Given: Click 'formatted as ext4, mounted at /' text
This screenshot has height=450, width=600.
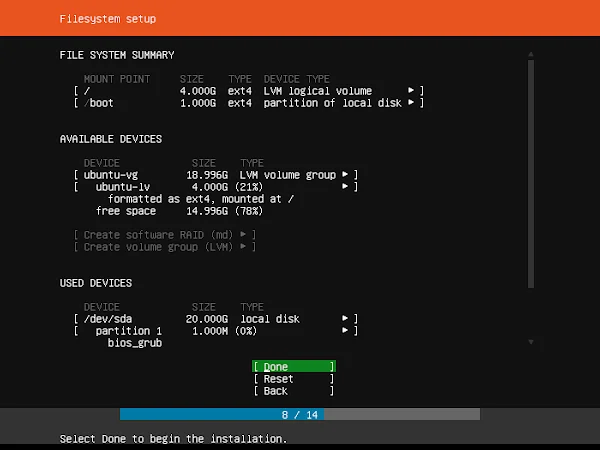Looking at the screenshot, I should click(201, 199).
